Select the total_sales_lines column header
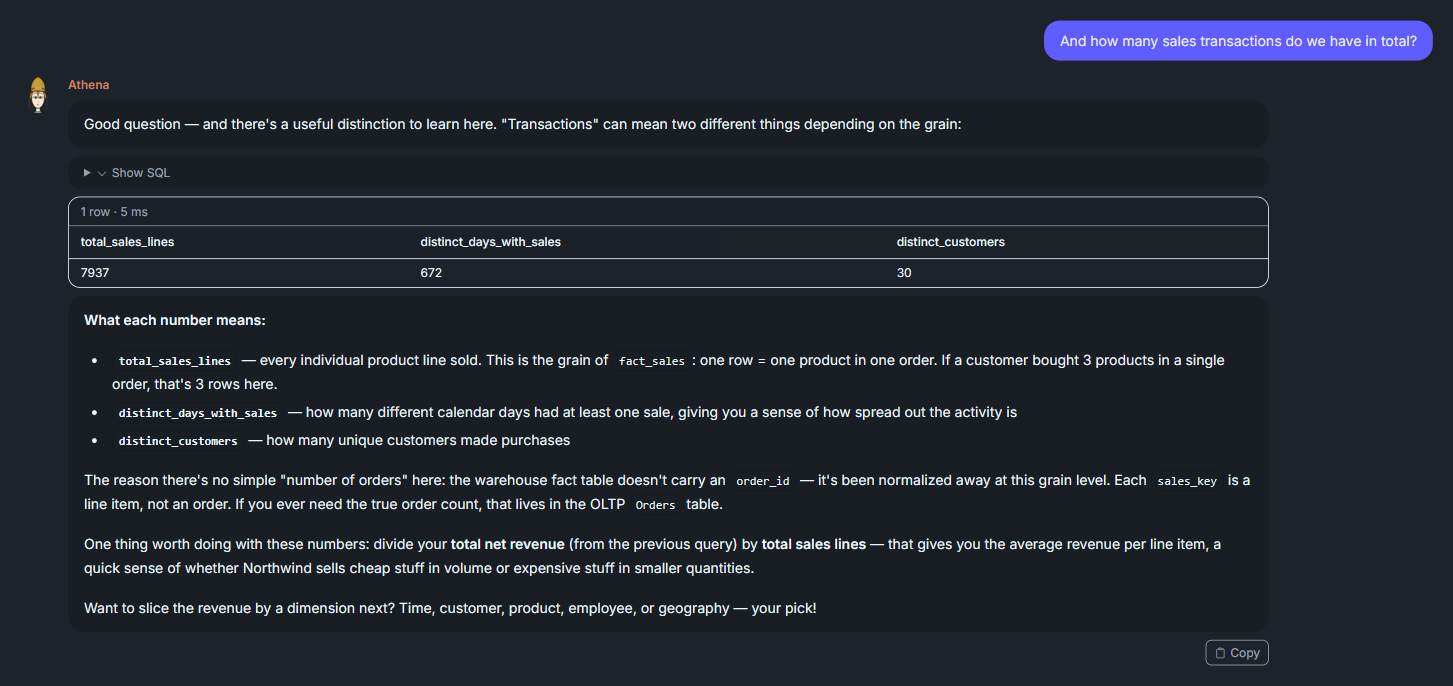 (128, 242)
